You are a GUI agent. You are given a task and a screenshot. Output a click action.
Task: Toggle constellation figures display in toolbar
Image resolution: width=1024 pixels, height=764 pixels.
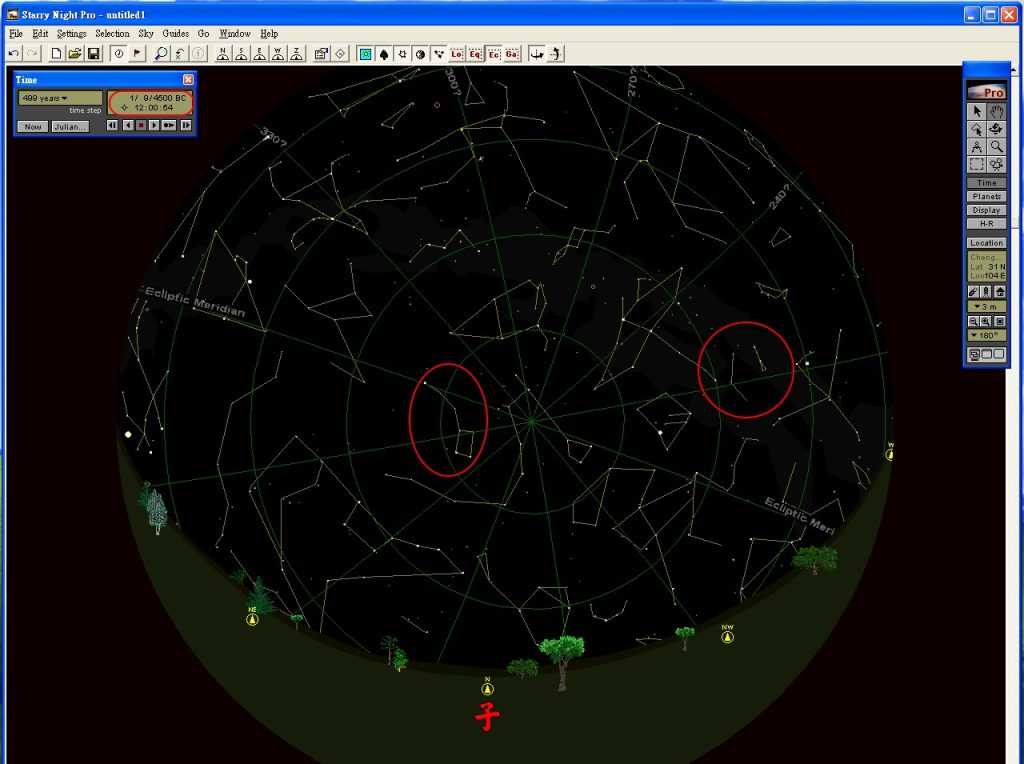coord(439,54)
